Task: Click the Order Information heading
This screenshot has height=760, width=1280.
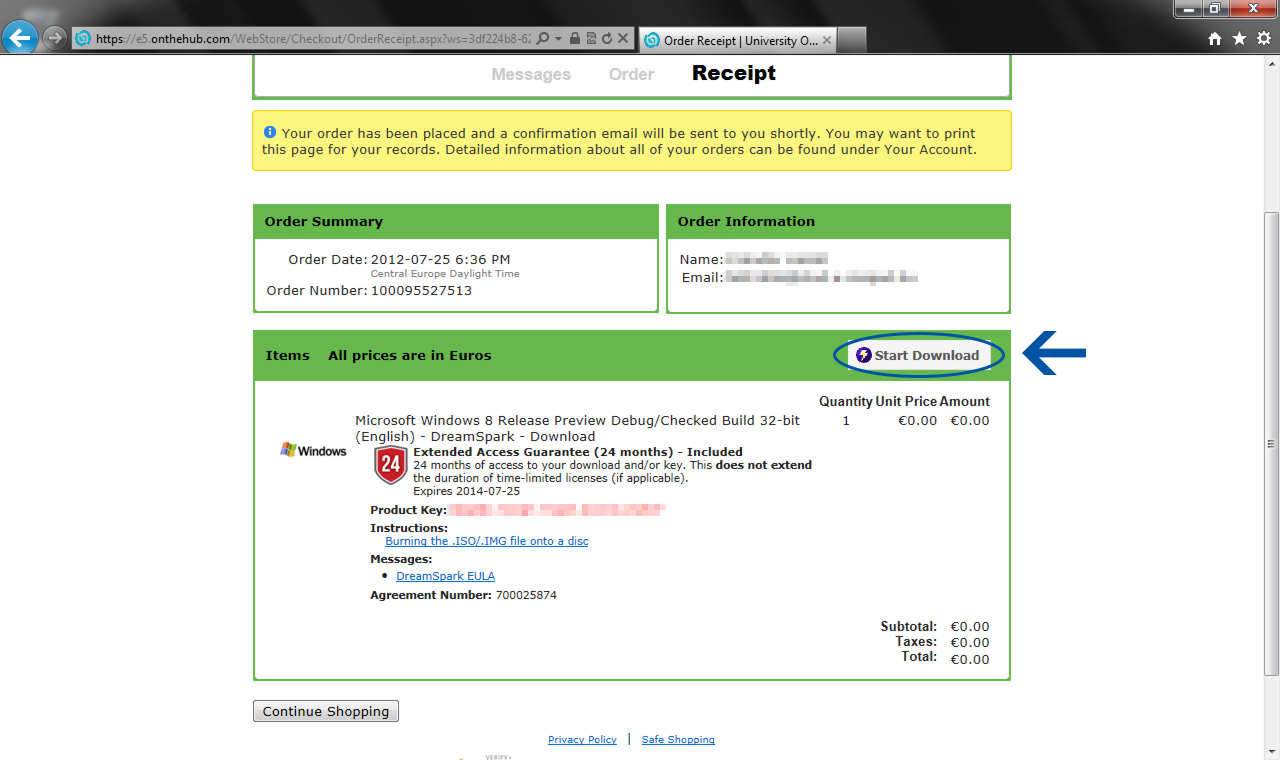Action: tap(746, 221)
